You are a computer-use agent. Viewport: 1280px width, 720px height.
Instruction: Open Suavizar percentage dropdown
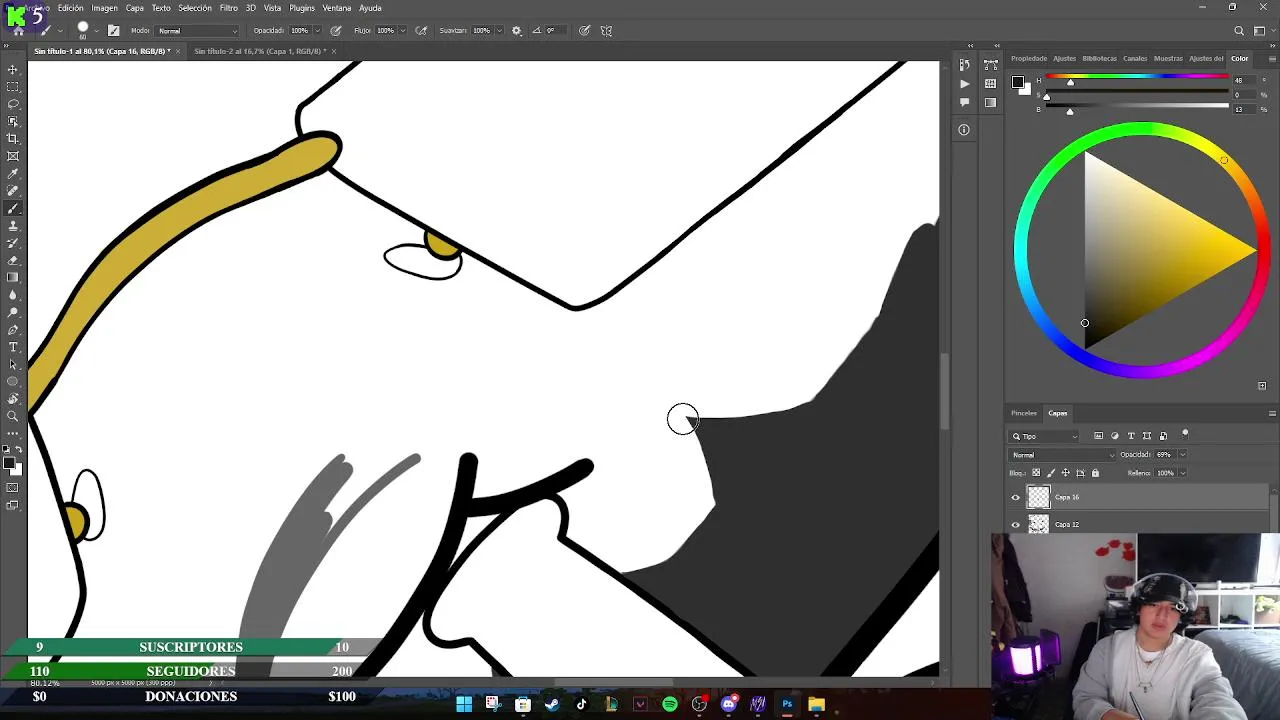click(x=499, y=31)
